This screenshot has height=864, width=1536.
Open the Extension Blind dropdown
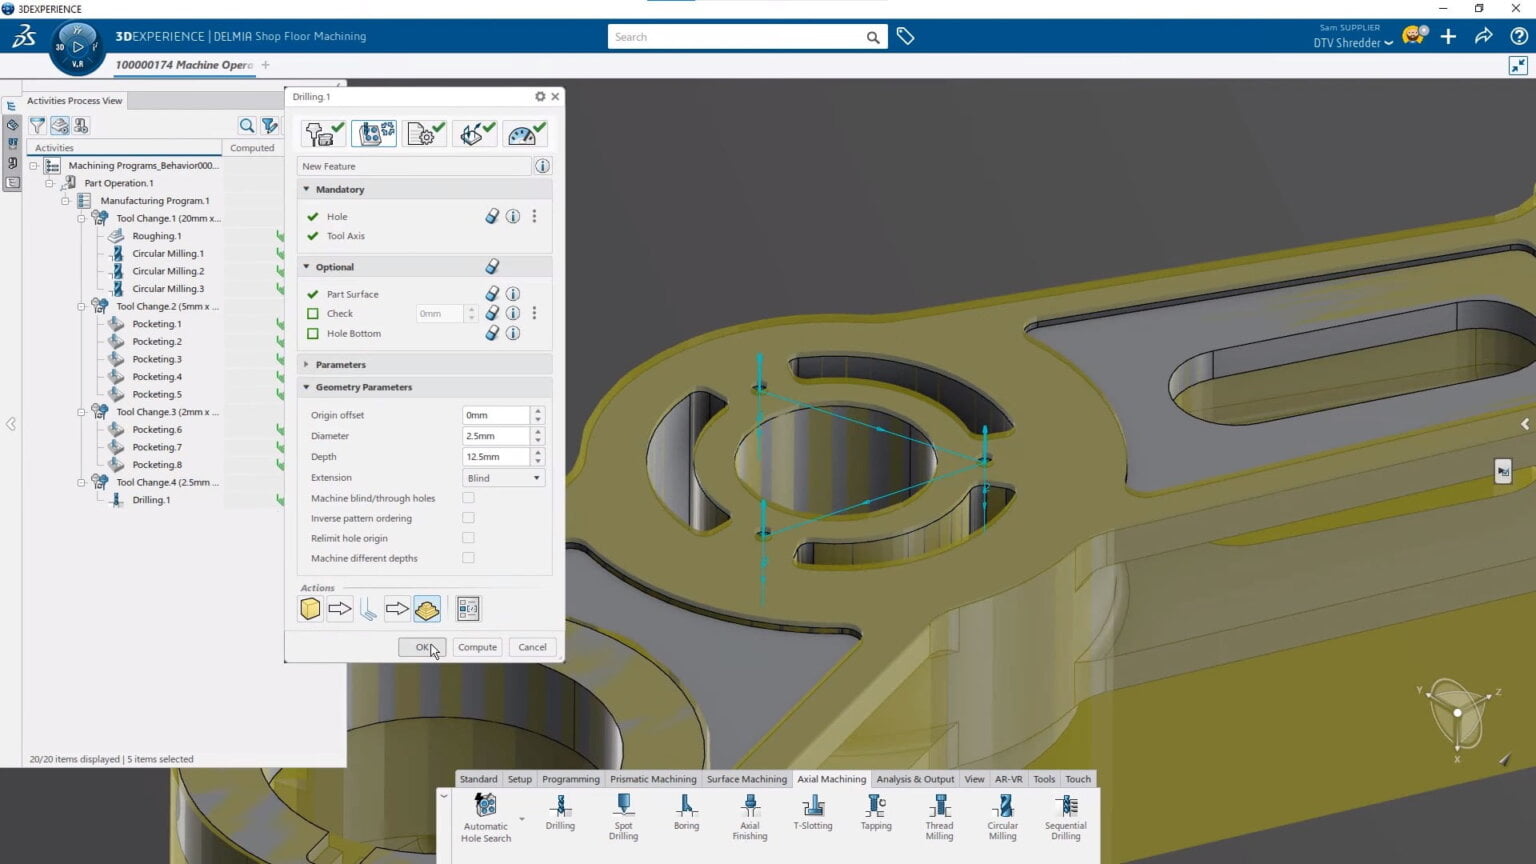coord(503,478)
